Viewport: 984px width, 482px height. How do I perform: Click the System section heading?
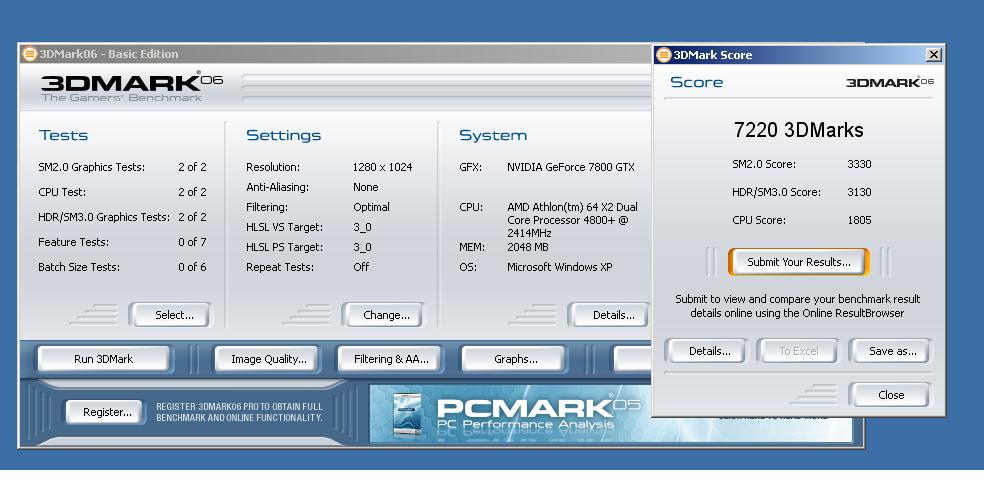(493, 135)
